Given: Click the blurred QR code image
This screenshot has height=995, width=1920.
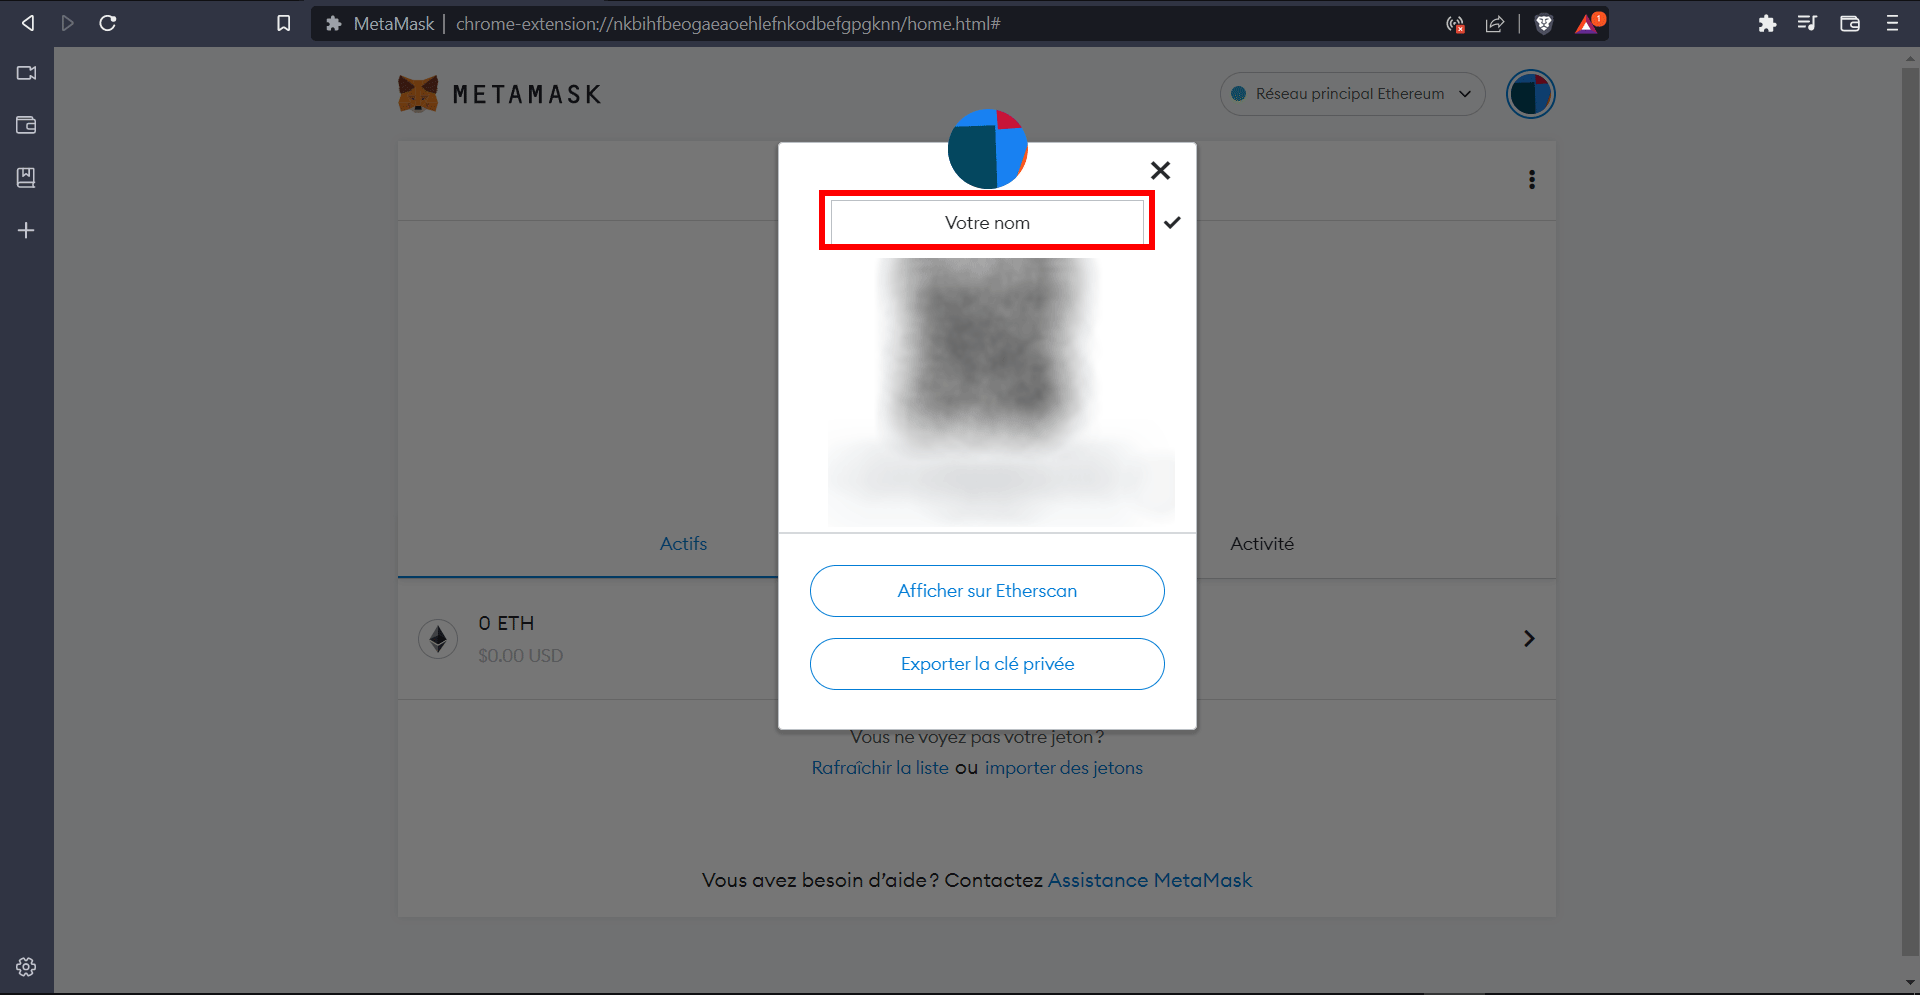Looking at the screenshot, I should 987,355.
